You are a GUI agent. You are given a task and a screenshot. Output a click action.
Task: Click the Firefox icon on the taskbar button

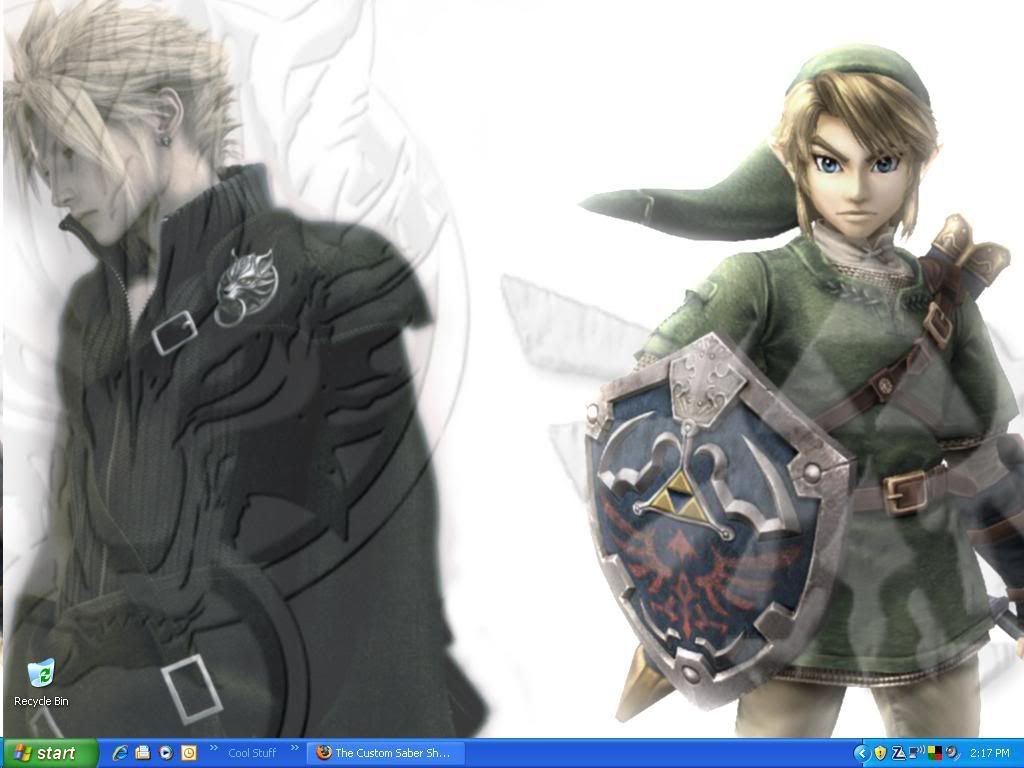(323, 753)
